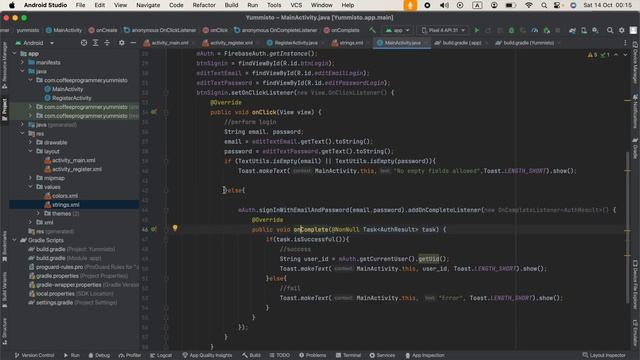
Task: Collapse the values folder
Action: point(30,187)
